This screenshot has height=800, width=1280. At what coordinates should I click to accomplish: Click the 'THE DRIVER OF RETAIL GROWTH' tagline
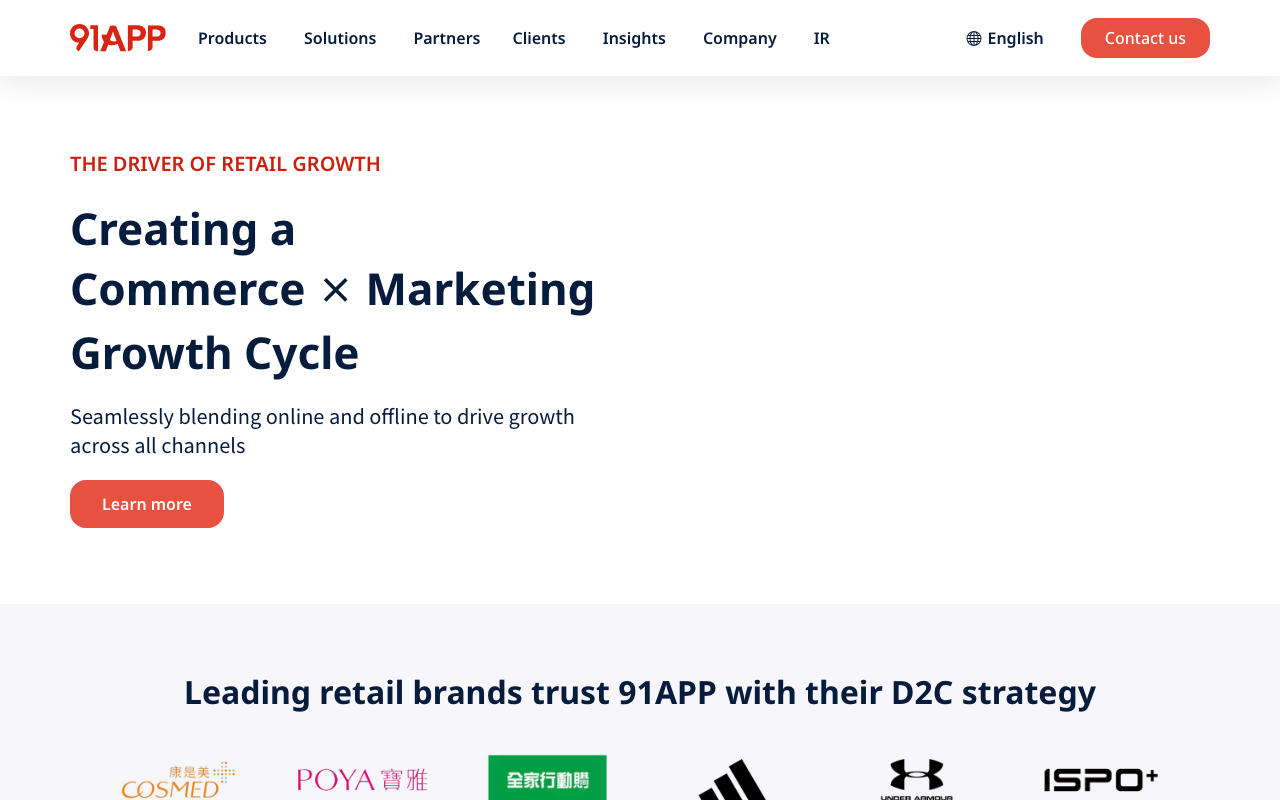click(x=225, y=164)
